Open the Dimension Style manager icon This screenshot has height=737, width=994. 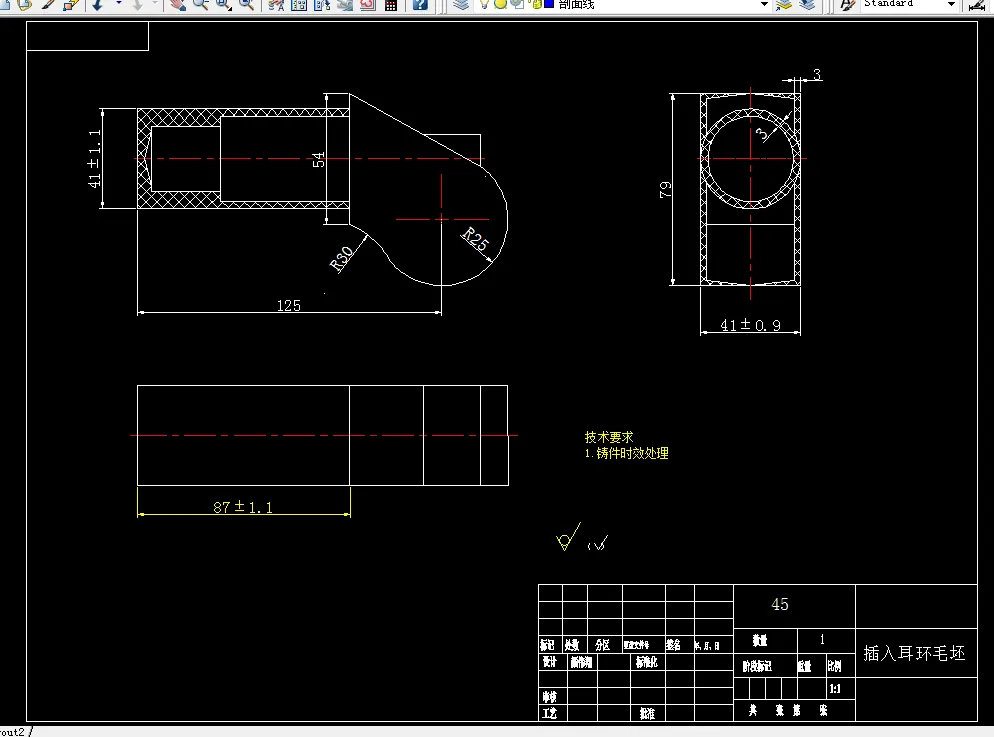pos(977,4)
